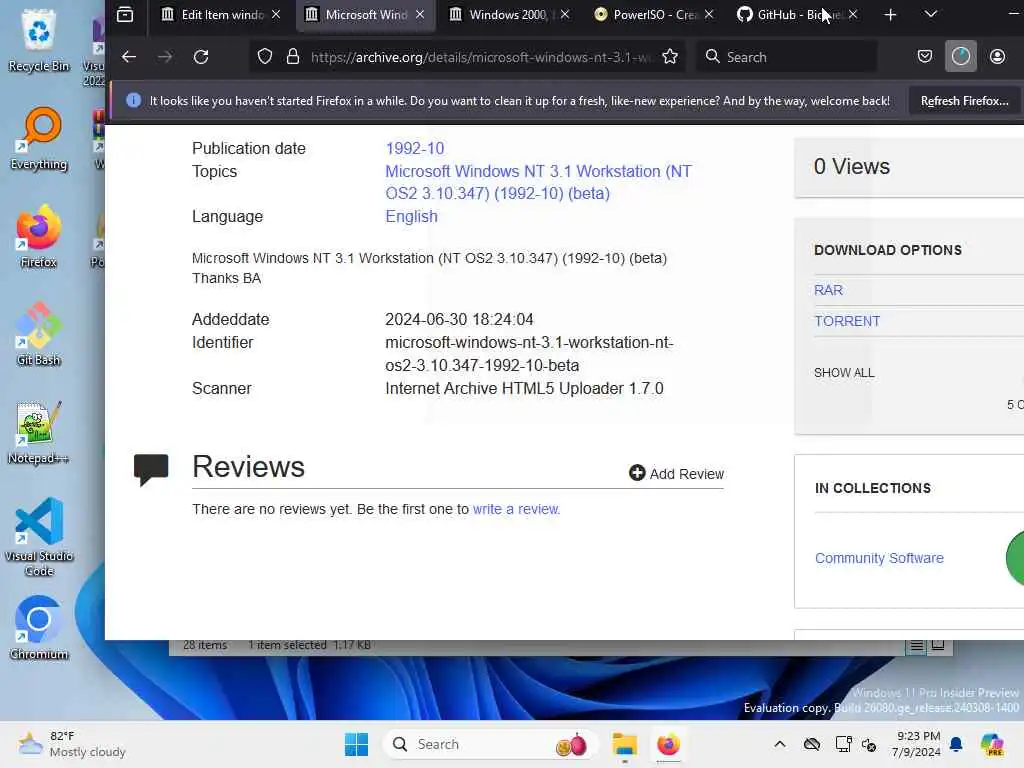Switch to the Windows 2000 tab

point(509,14)
